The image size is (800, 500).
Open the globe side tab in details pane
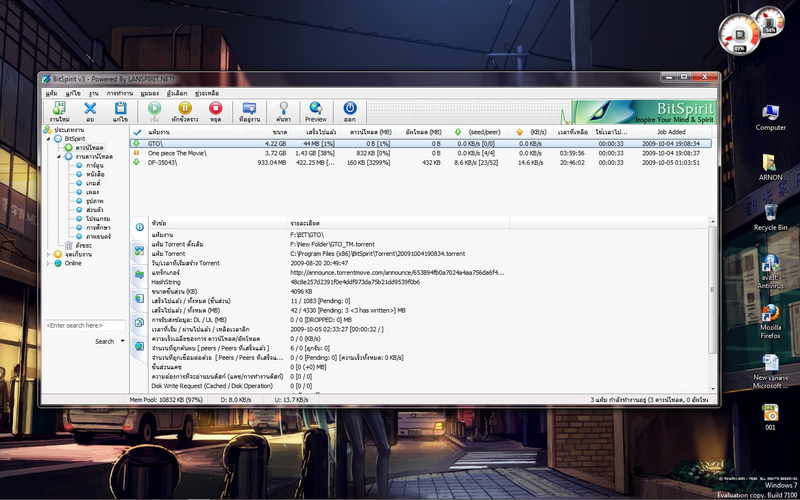tap(139, 346)
